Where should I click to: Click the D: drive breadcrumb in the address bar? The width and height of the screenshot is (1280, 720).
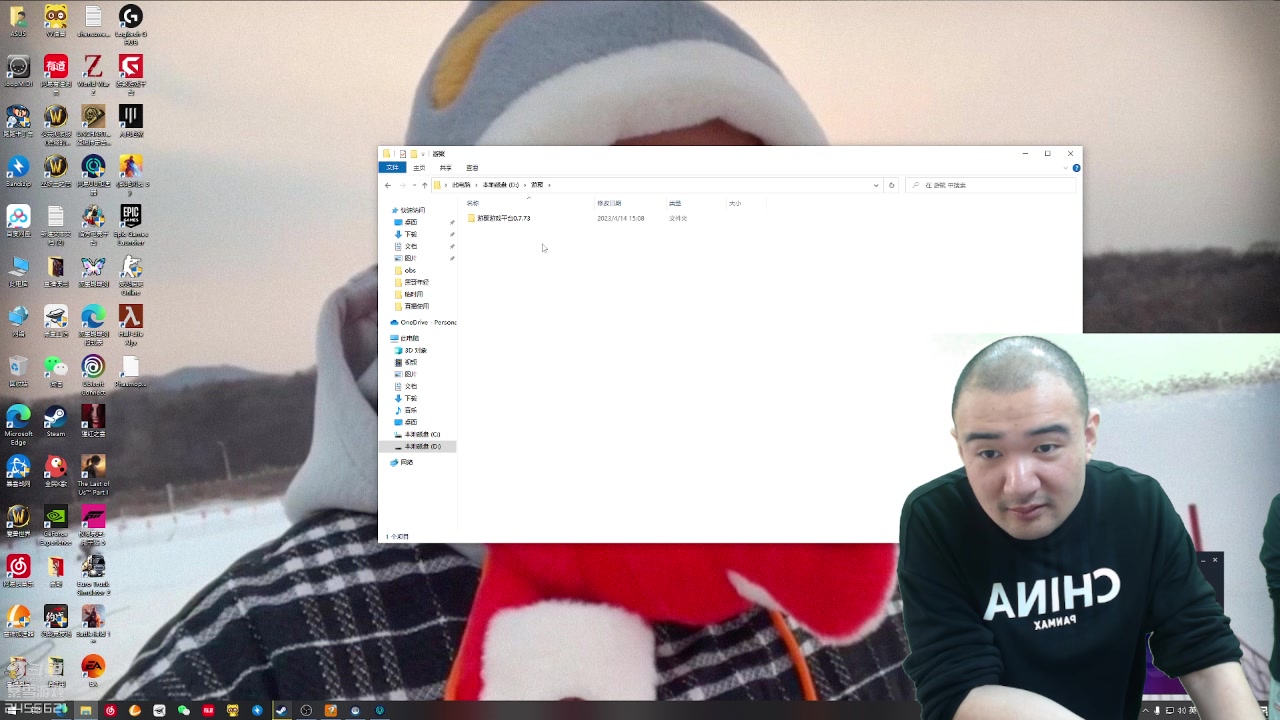501,185
